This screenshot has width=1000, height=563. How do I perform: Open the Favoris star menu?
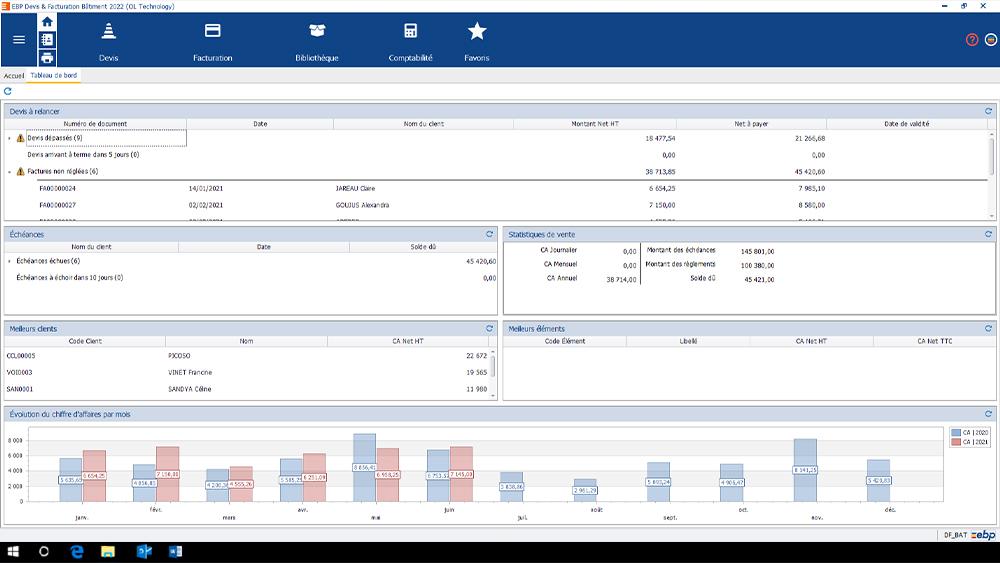point(477,41)
